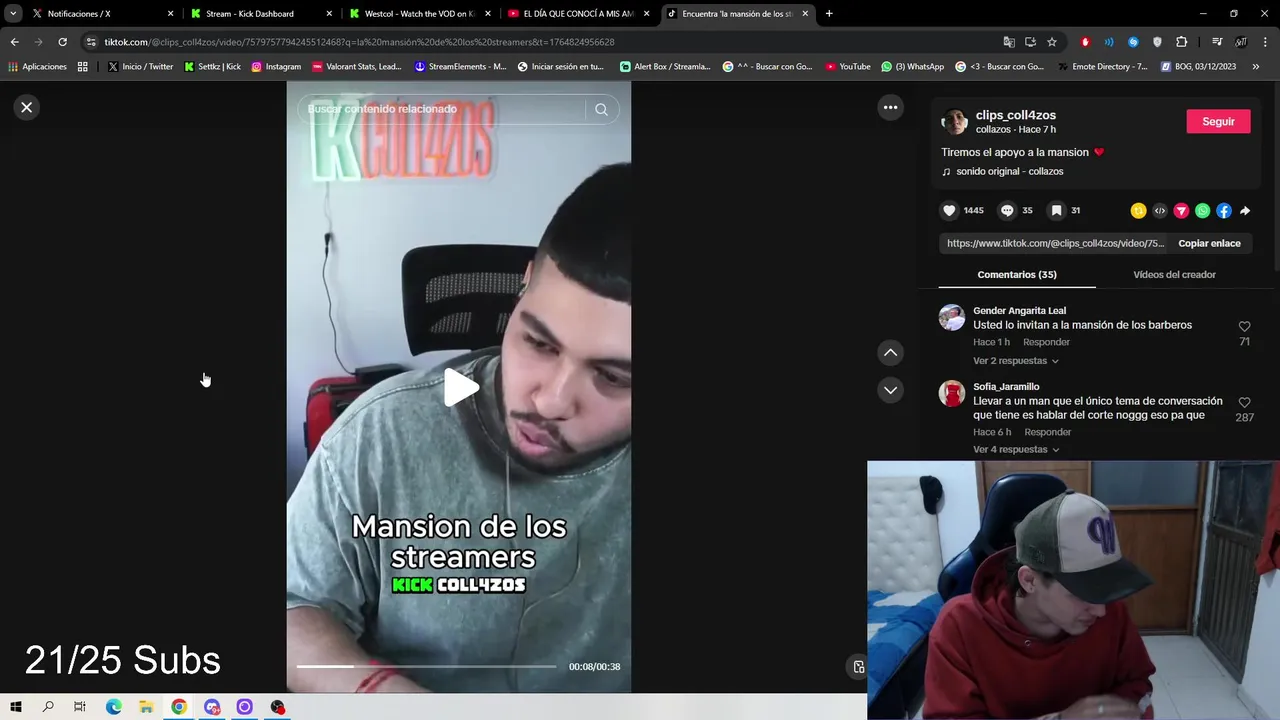Open the (3) WhatsApp bookmark
The image size is (1280, 720).
tap(912, 67)
